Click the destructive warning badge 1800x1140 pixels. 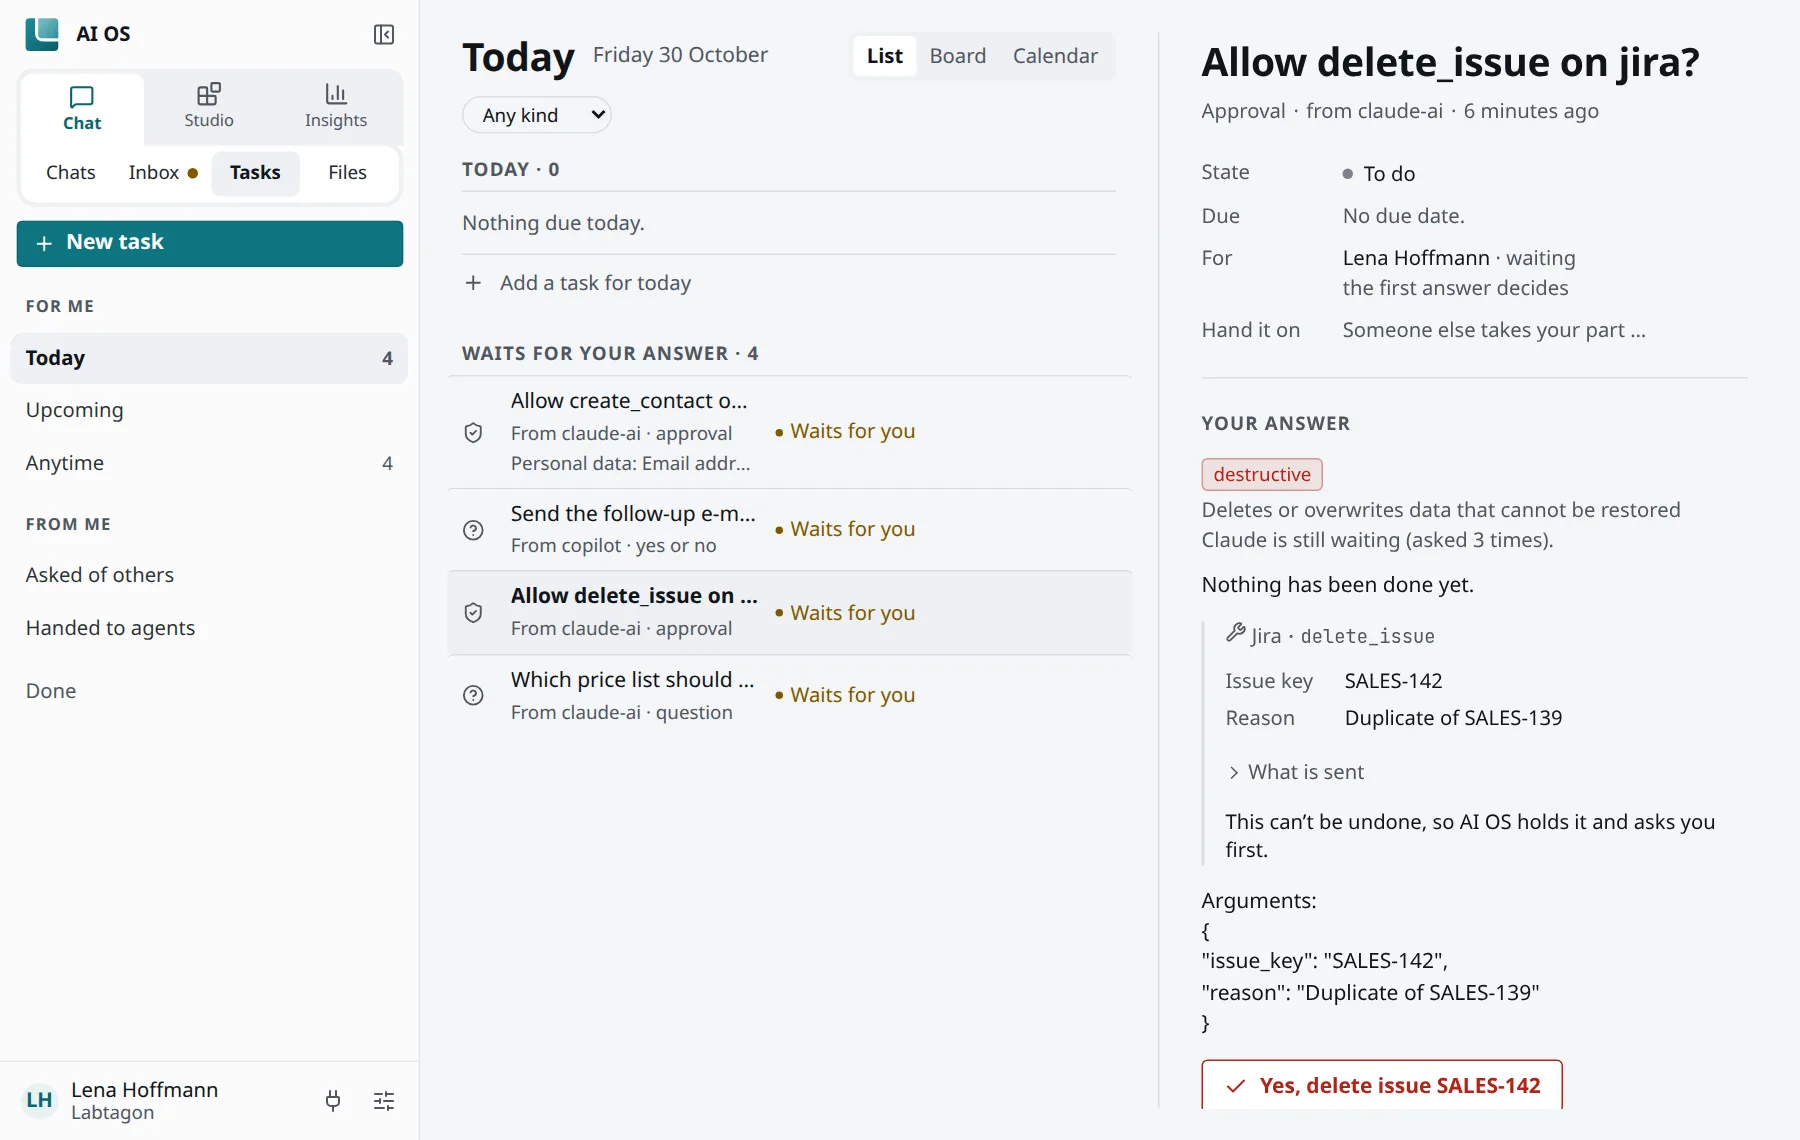point(1262,474)
